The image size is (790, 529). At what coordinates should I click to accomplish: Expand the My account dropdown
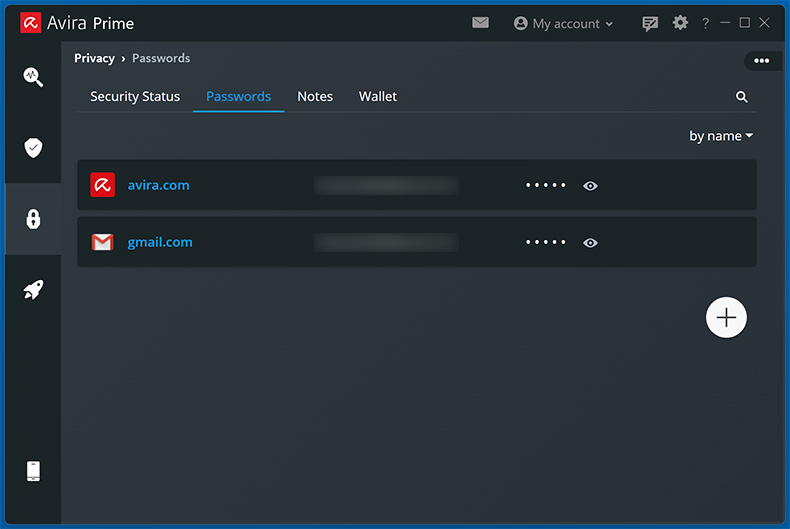click(x=563, y=24)
